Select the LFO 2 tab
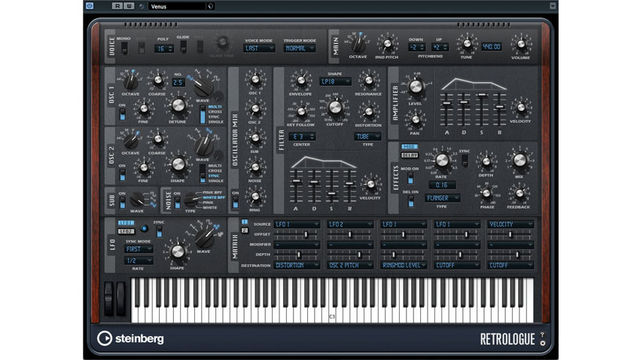 pyautogui.click(x=126, y=231)
